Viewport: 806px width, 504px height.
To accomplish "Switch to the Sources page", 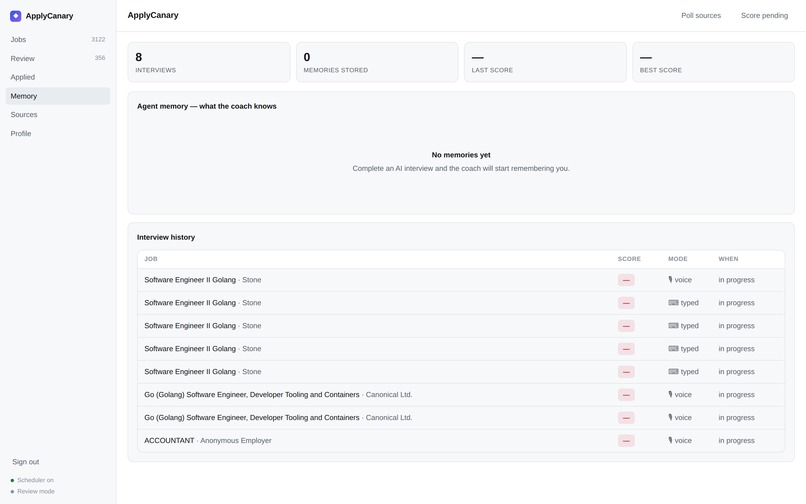I will (x=58, y=115).
